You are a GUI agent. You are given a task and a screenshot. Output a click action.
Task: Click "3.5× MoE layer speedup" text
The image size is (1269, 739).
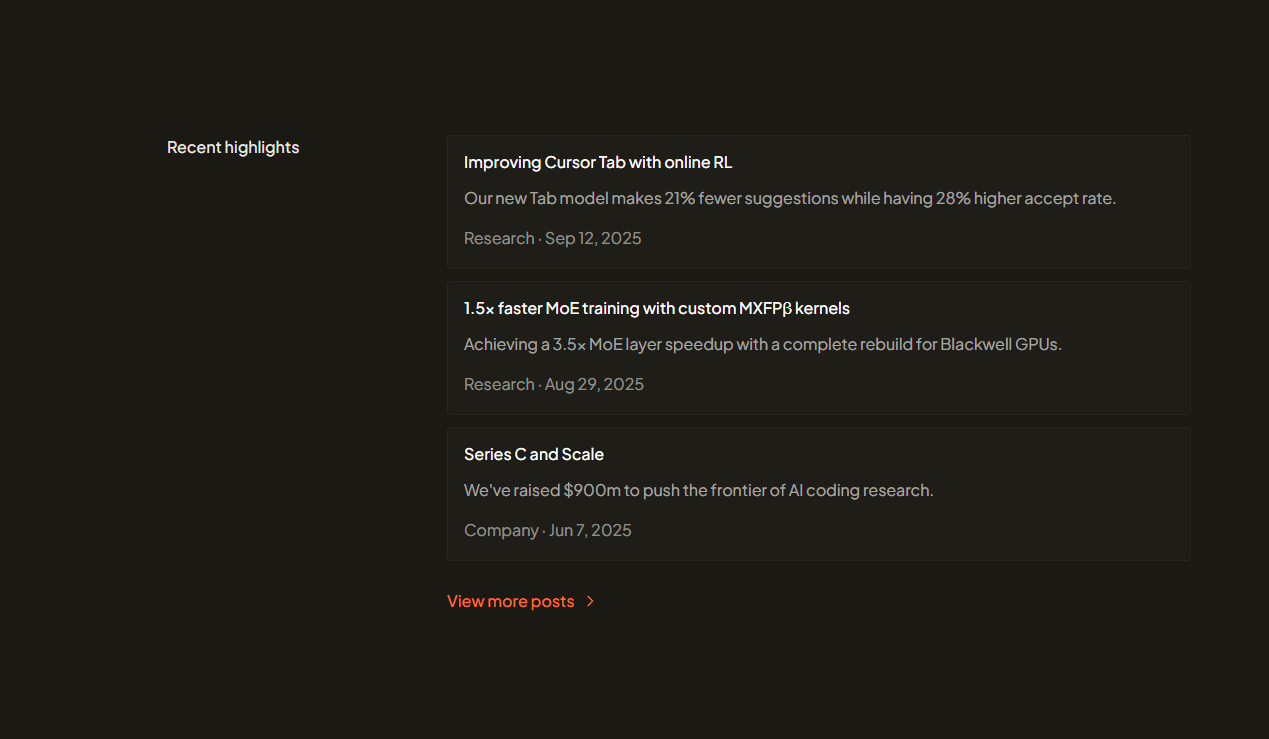[x=645, y=344]
